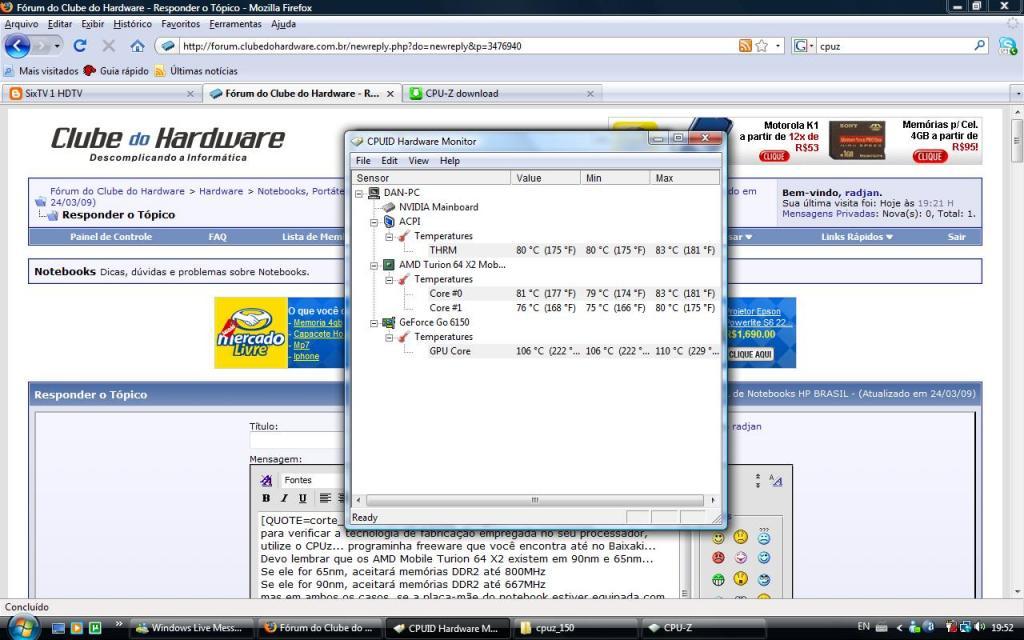
Task: Open the File menu in Hardware Monitor
Action: coord(363,161)
